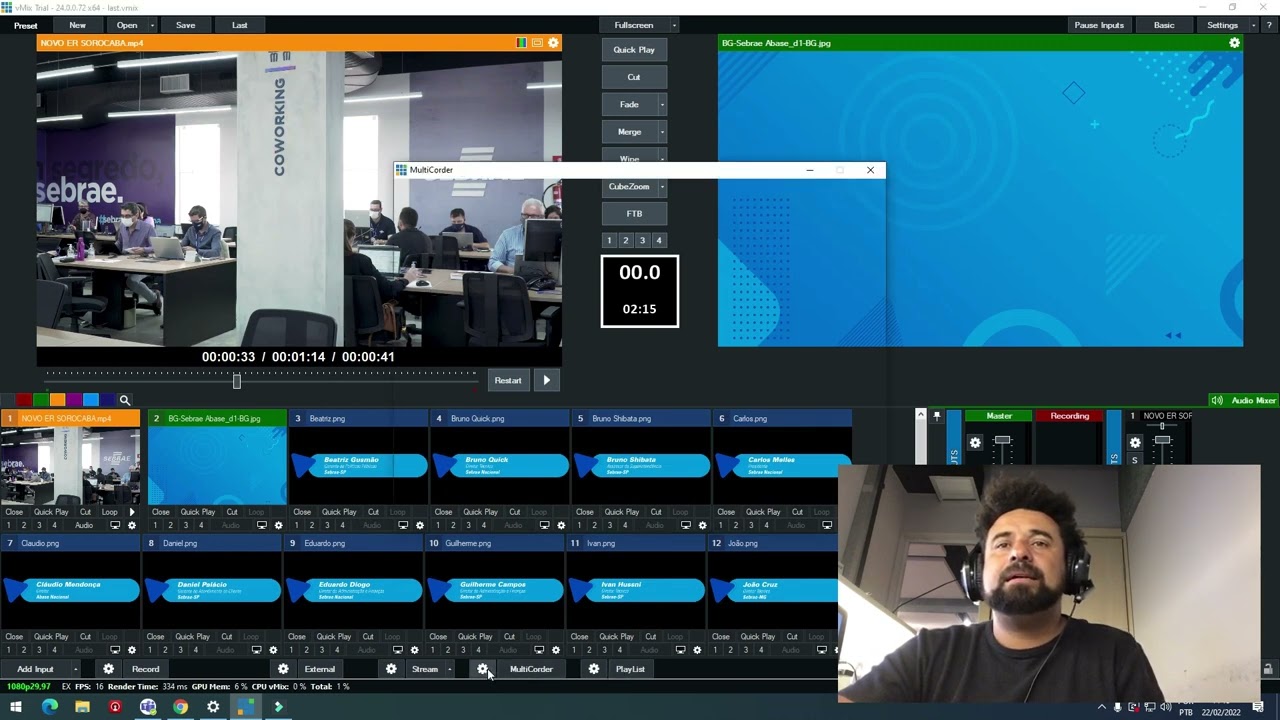Select input 9 Eduardo.png thumbnail

[354, 590]
